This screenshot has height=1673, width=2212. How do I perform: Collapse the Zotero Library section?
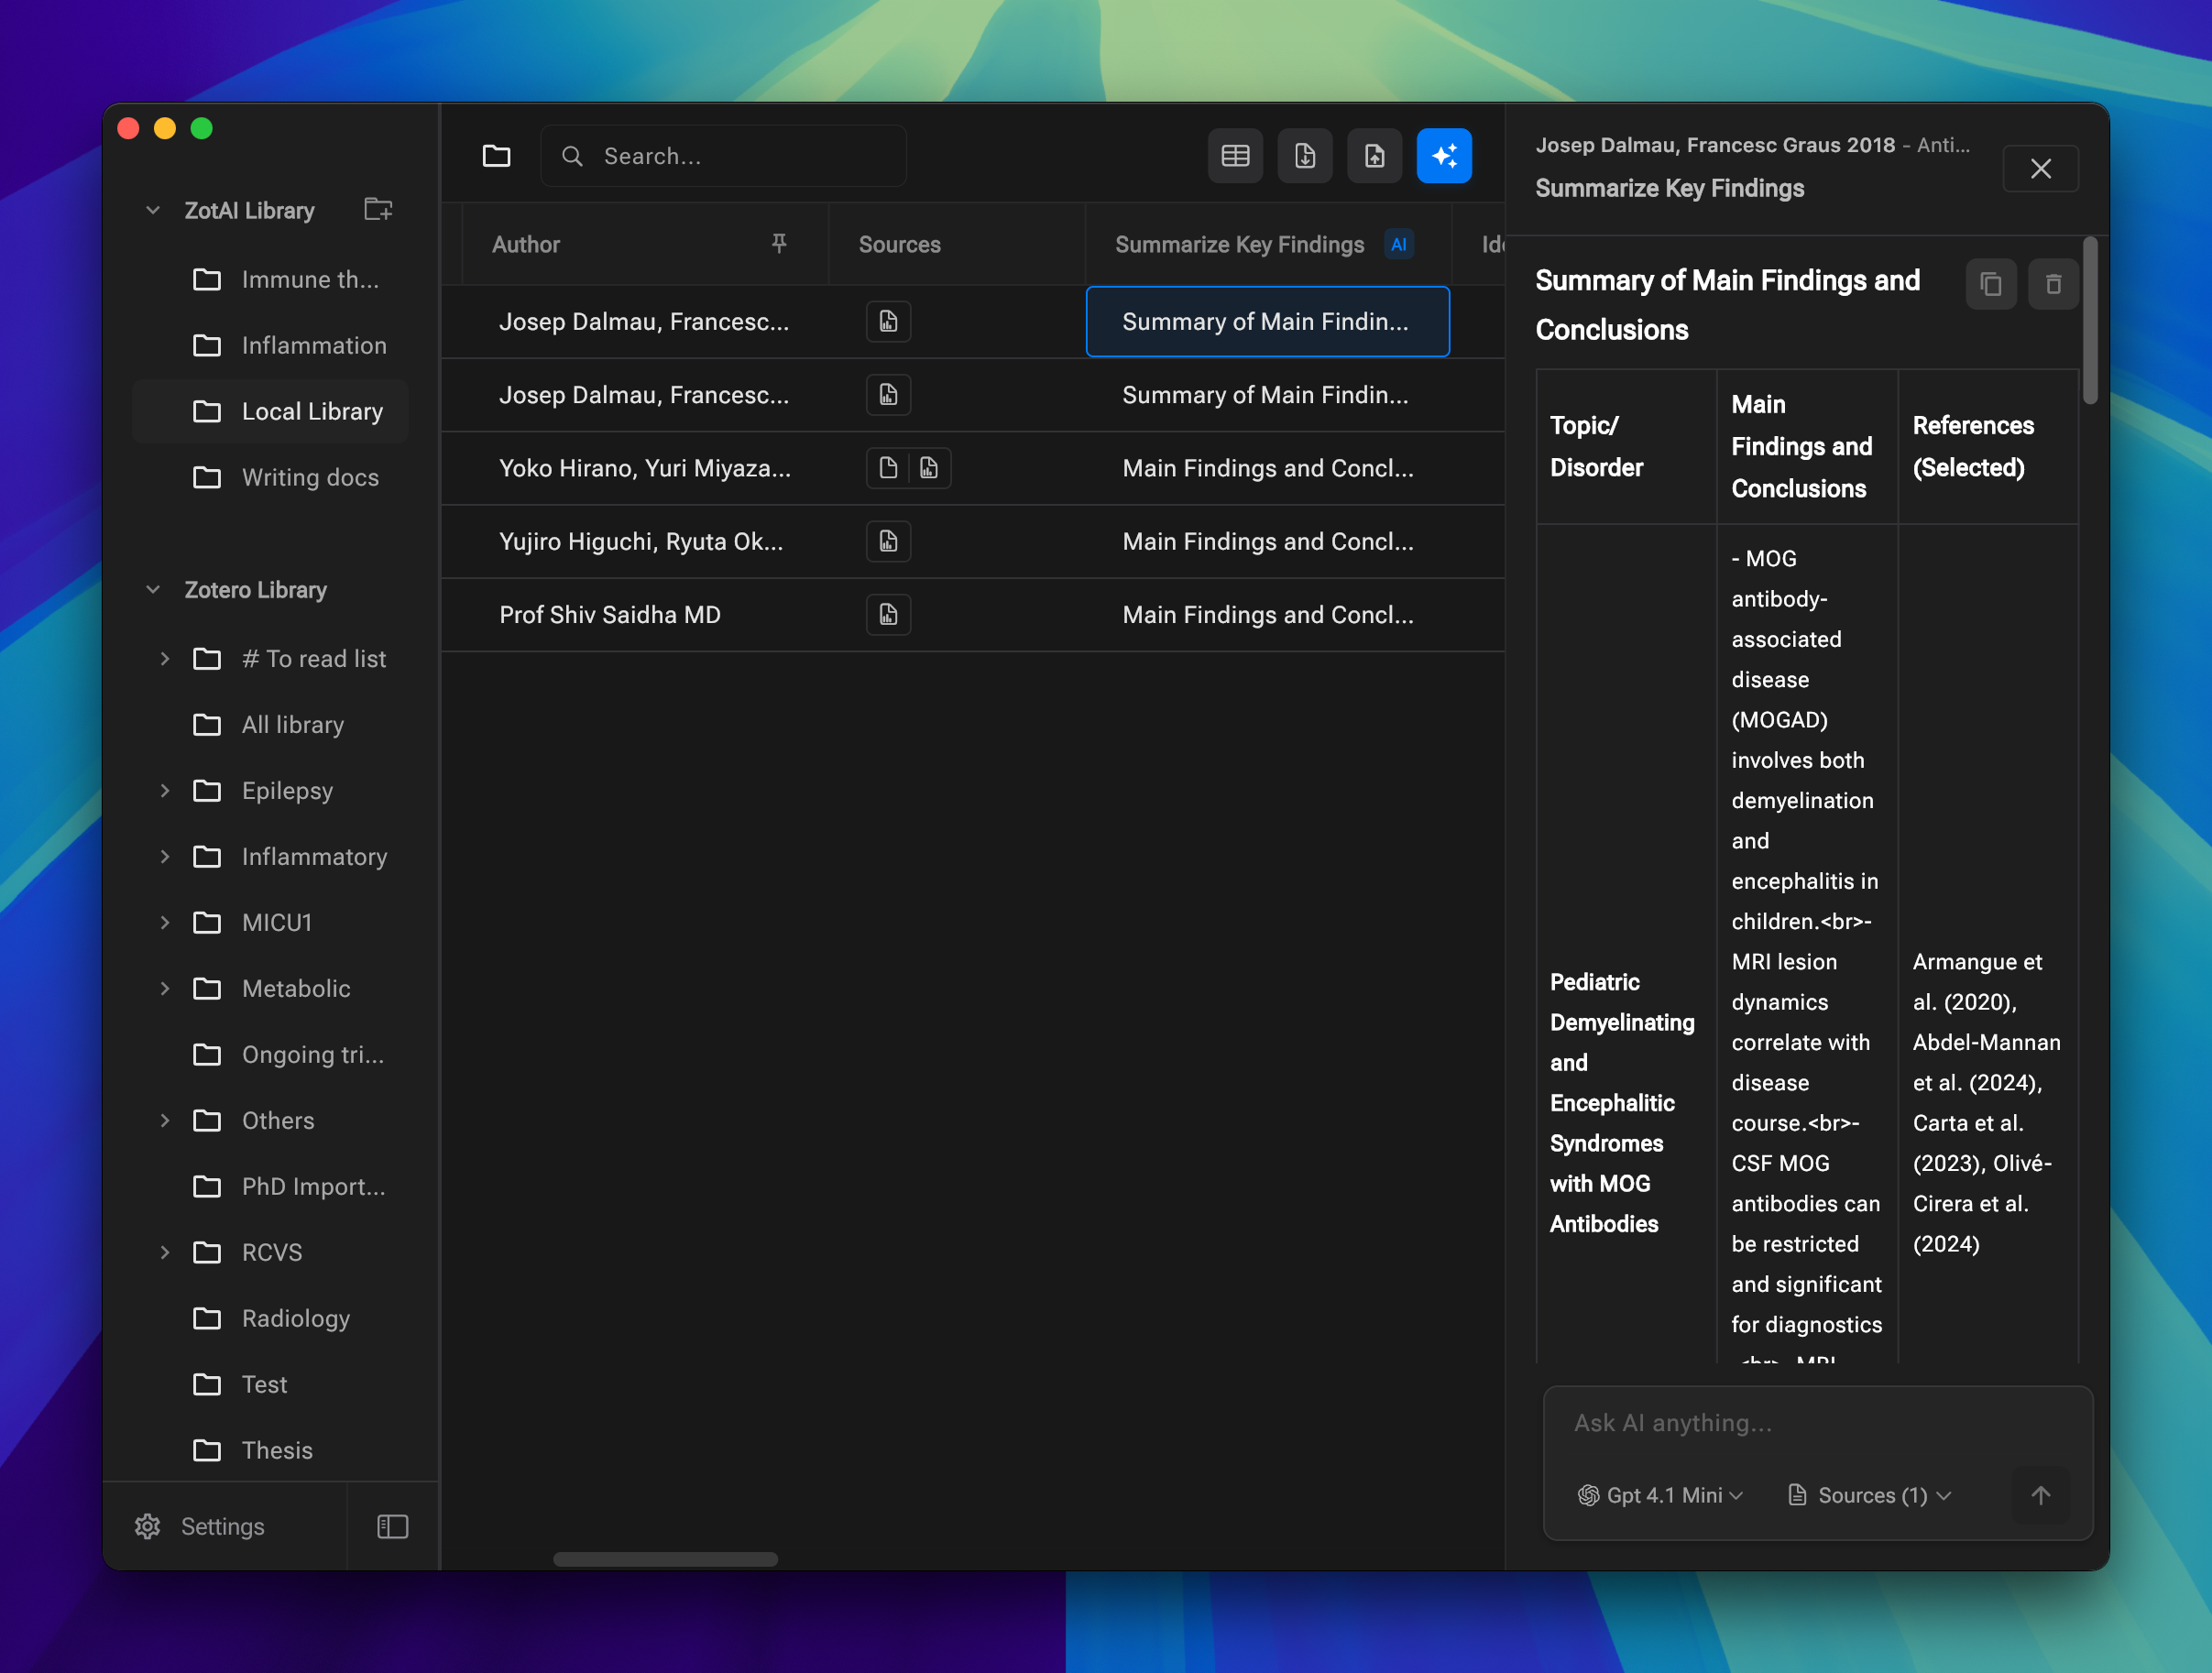pyautogui.click(x=152, y=589)
